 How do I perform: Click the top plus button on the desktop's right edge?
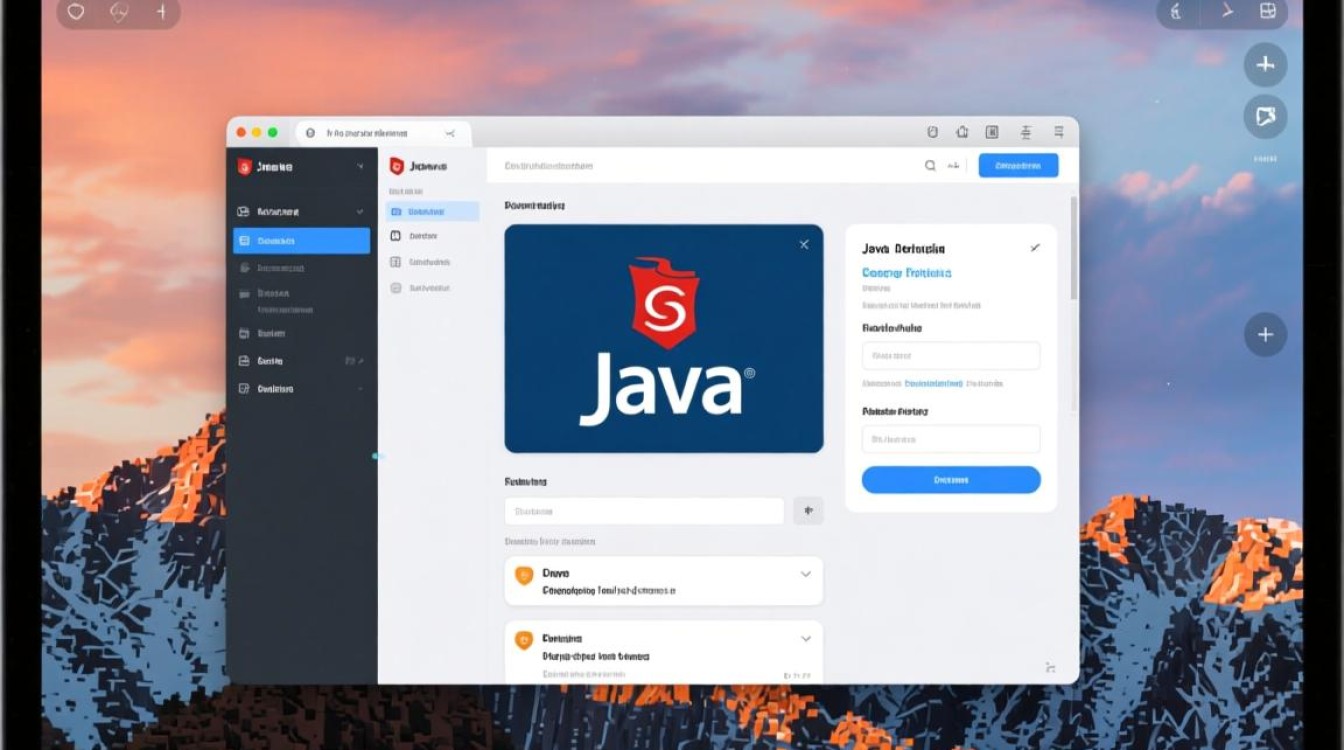[1265, 65]
